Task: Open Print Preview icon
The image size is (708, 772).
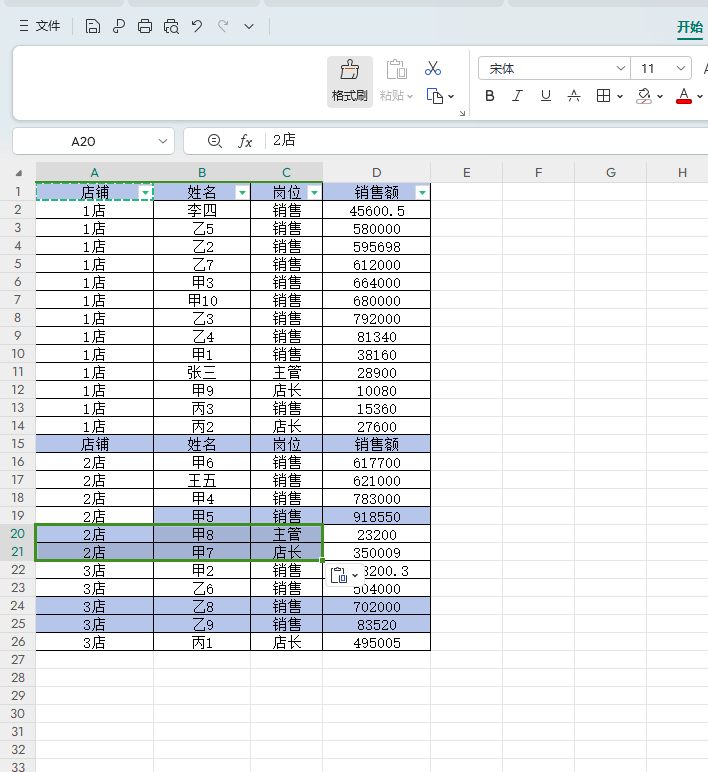Action: click(x=171, y=26)
